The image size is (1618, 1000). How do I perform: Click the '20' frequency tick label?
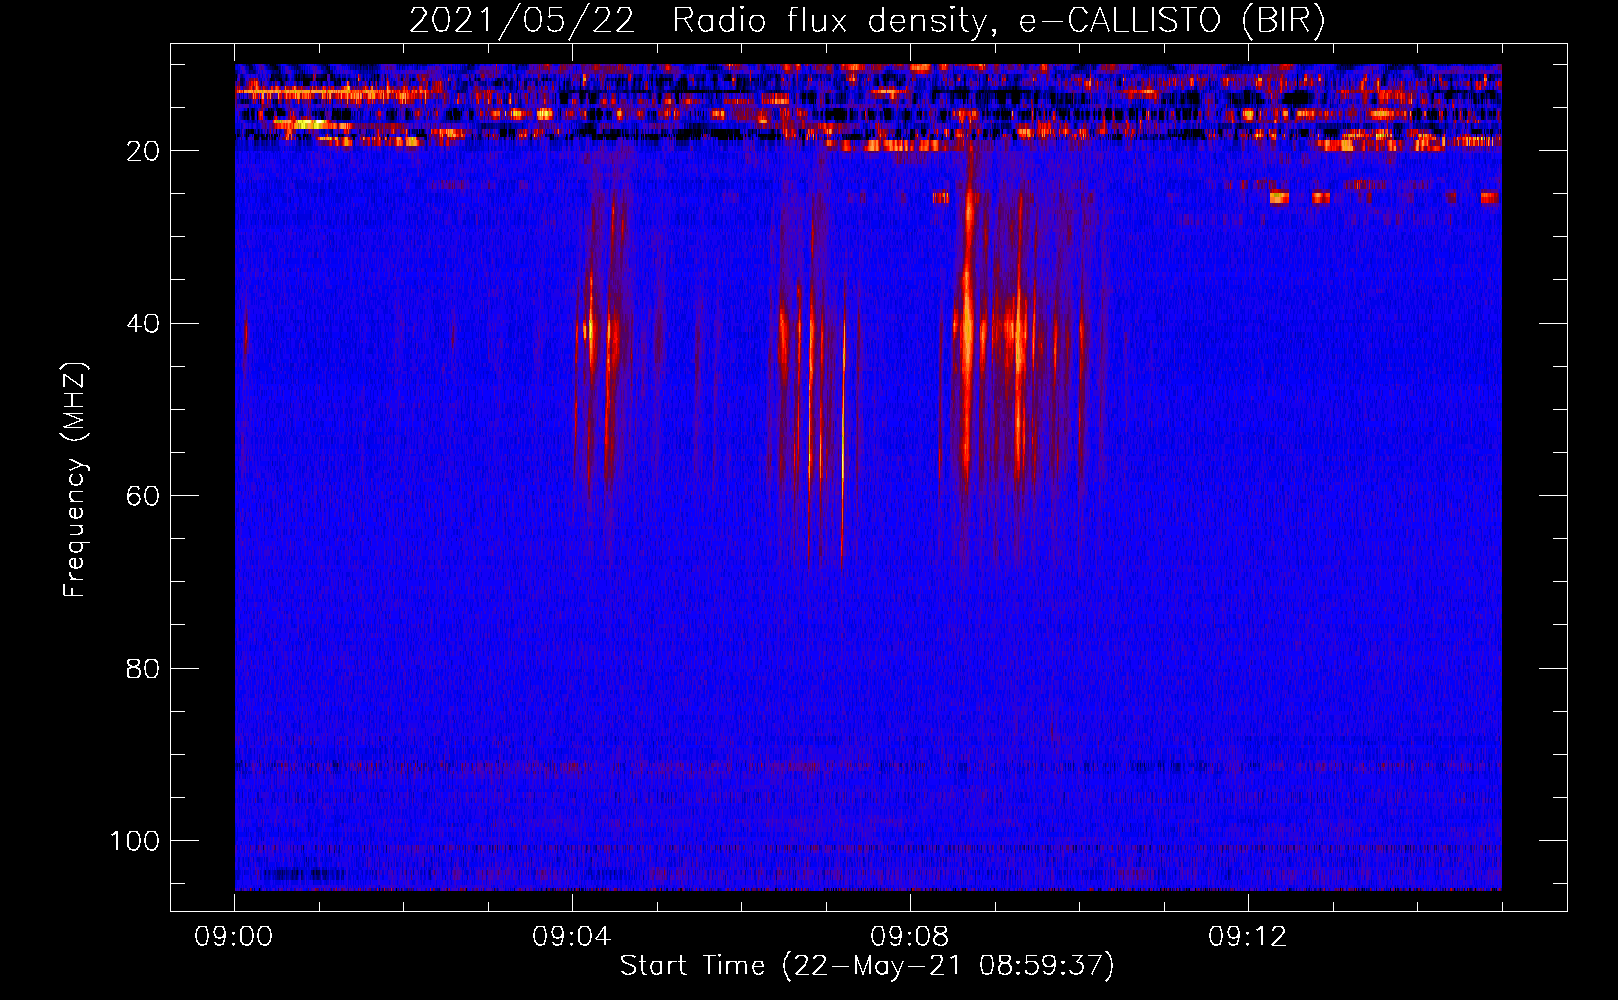pos(143,152)
